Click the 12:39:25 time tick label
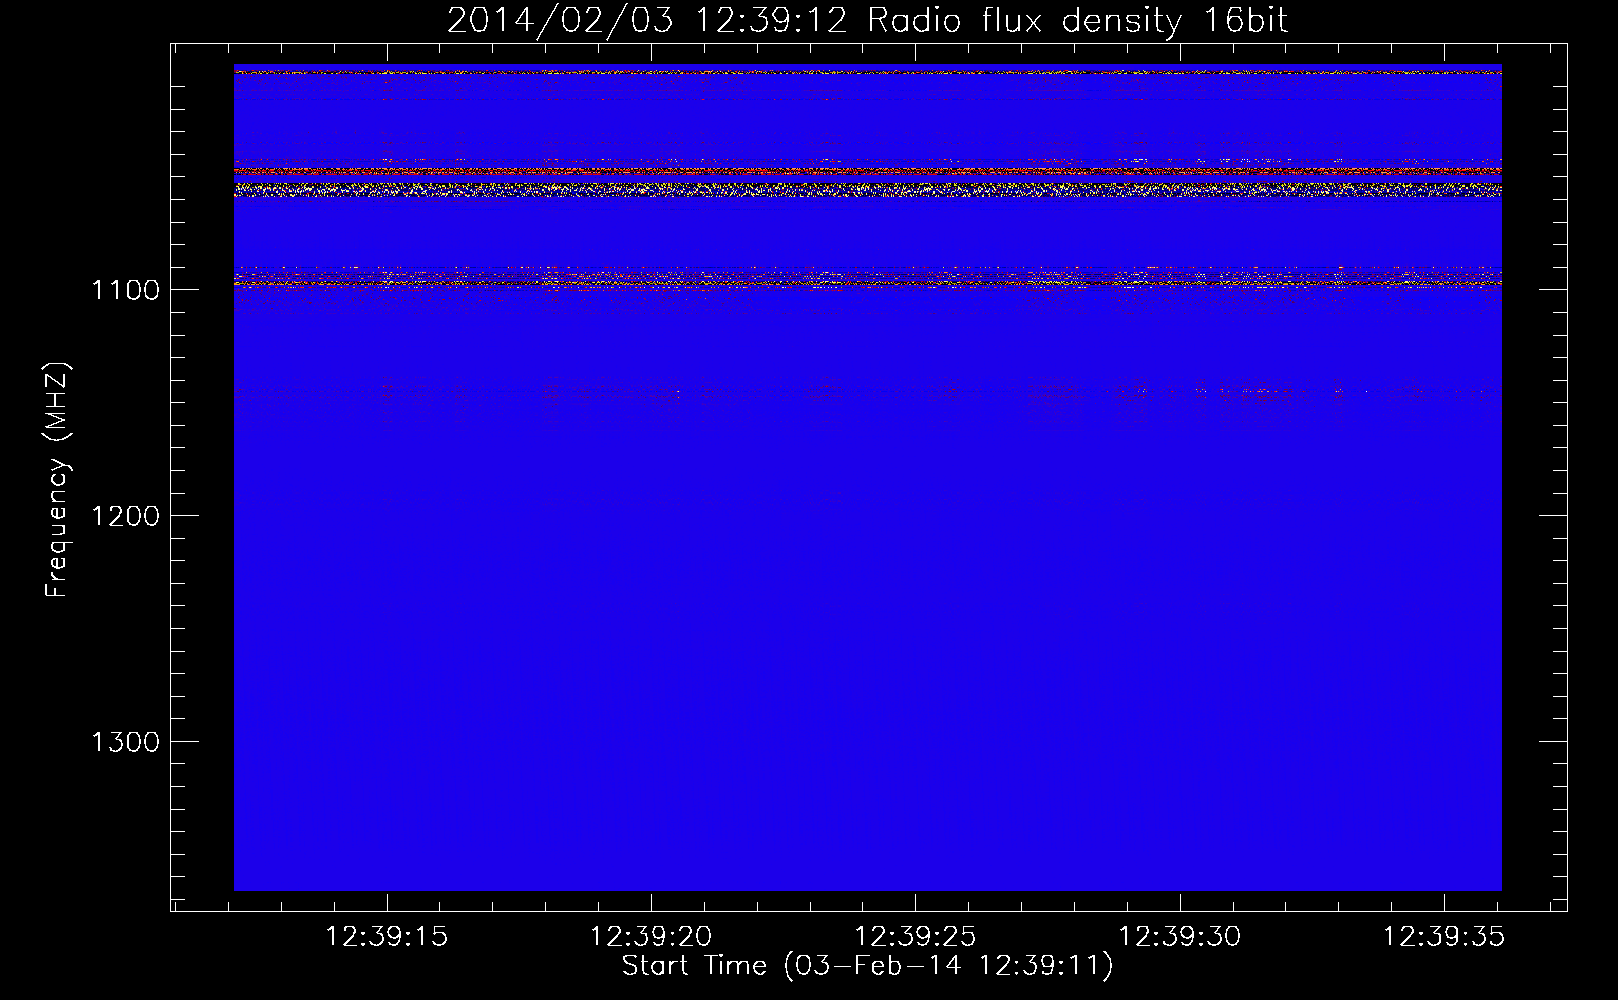The height and width of the screenshot is (1000, 1618). click(x=915, y=937)
